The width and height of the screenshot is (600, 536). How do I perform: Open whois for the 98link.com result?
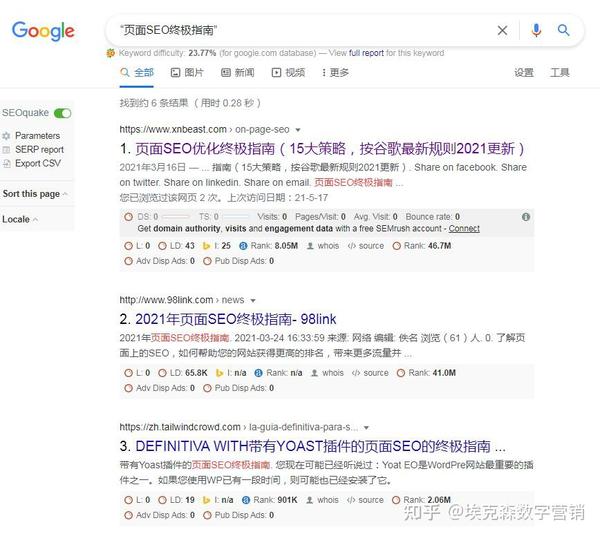pyautogui.click(x=327, y=373)
